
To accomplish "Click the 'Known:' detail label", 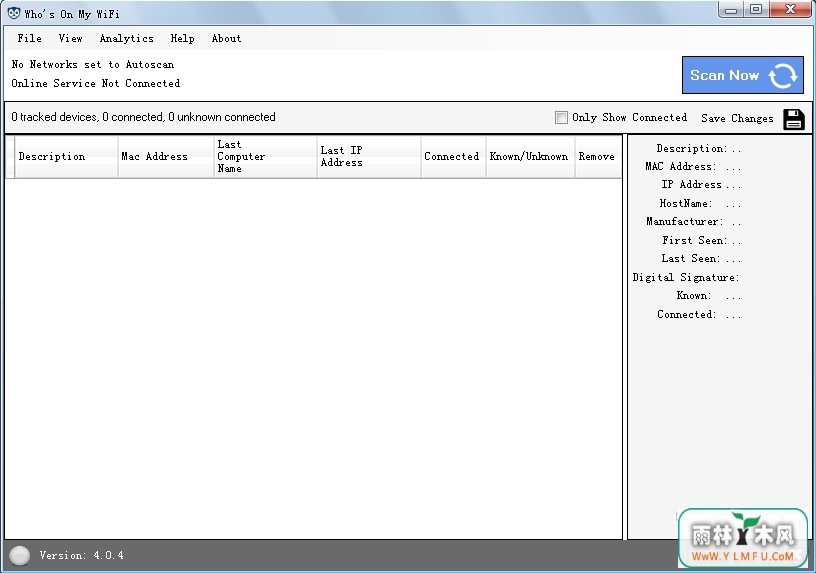I will point(694,296).
